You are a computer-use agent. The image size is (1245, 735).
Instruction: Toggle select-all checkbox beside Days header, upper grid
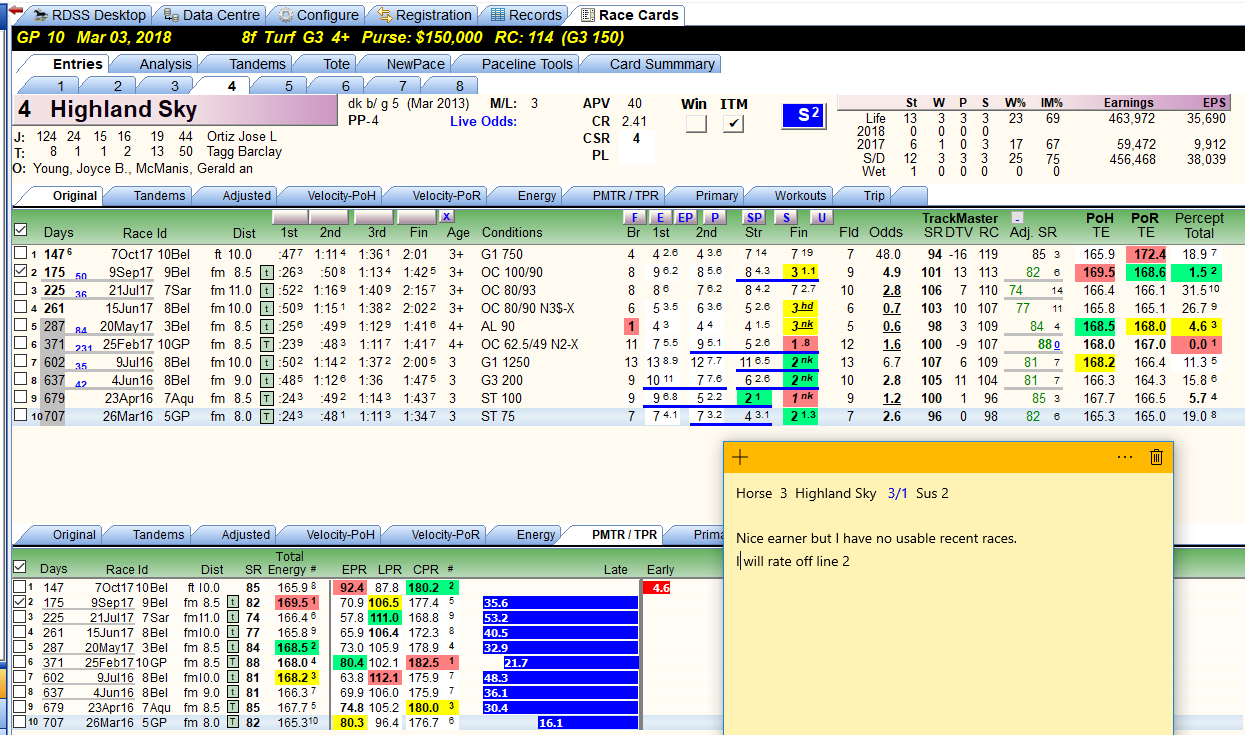(x=20, y=230)
